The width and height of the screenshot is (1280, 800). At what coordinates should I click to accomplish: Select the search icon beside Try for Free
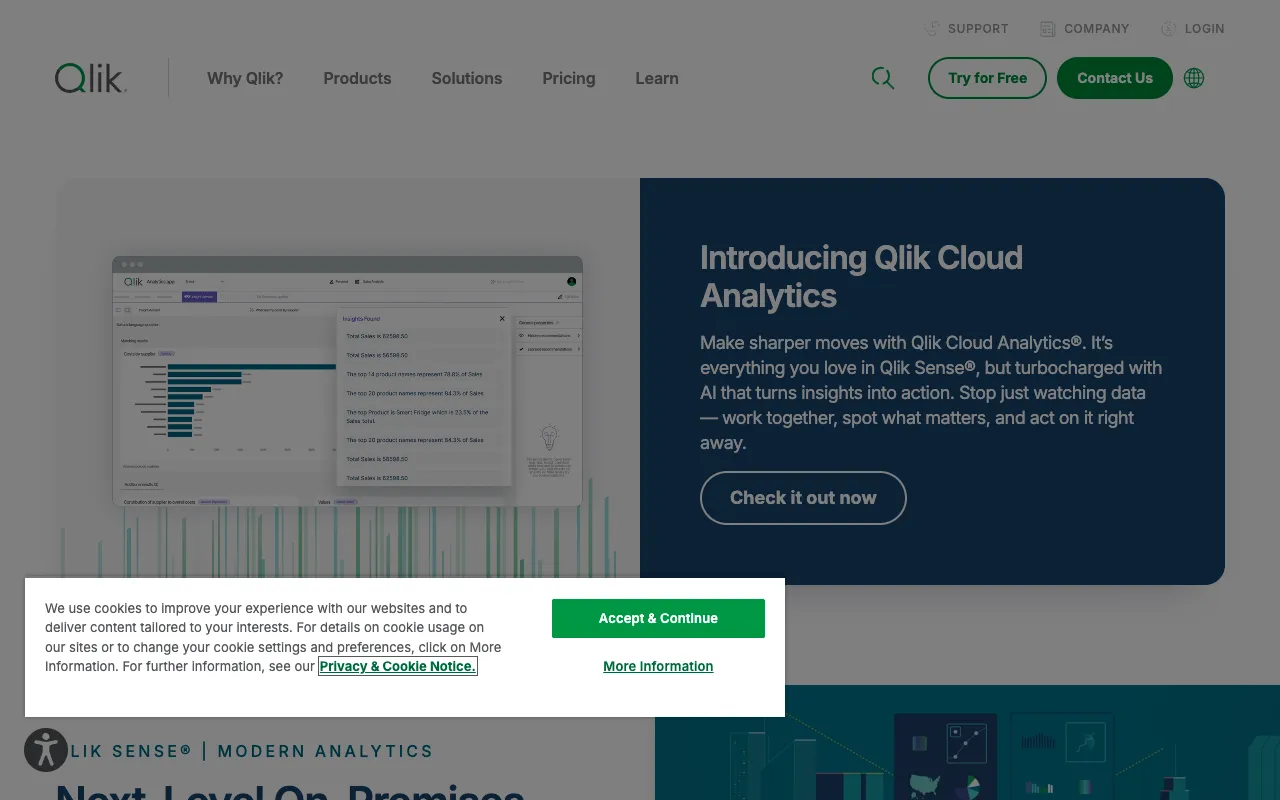[883, 77]
